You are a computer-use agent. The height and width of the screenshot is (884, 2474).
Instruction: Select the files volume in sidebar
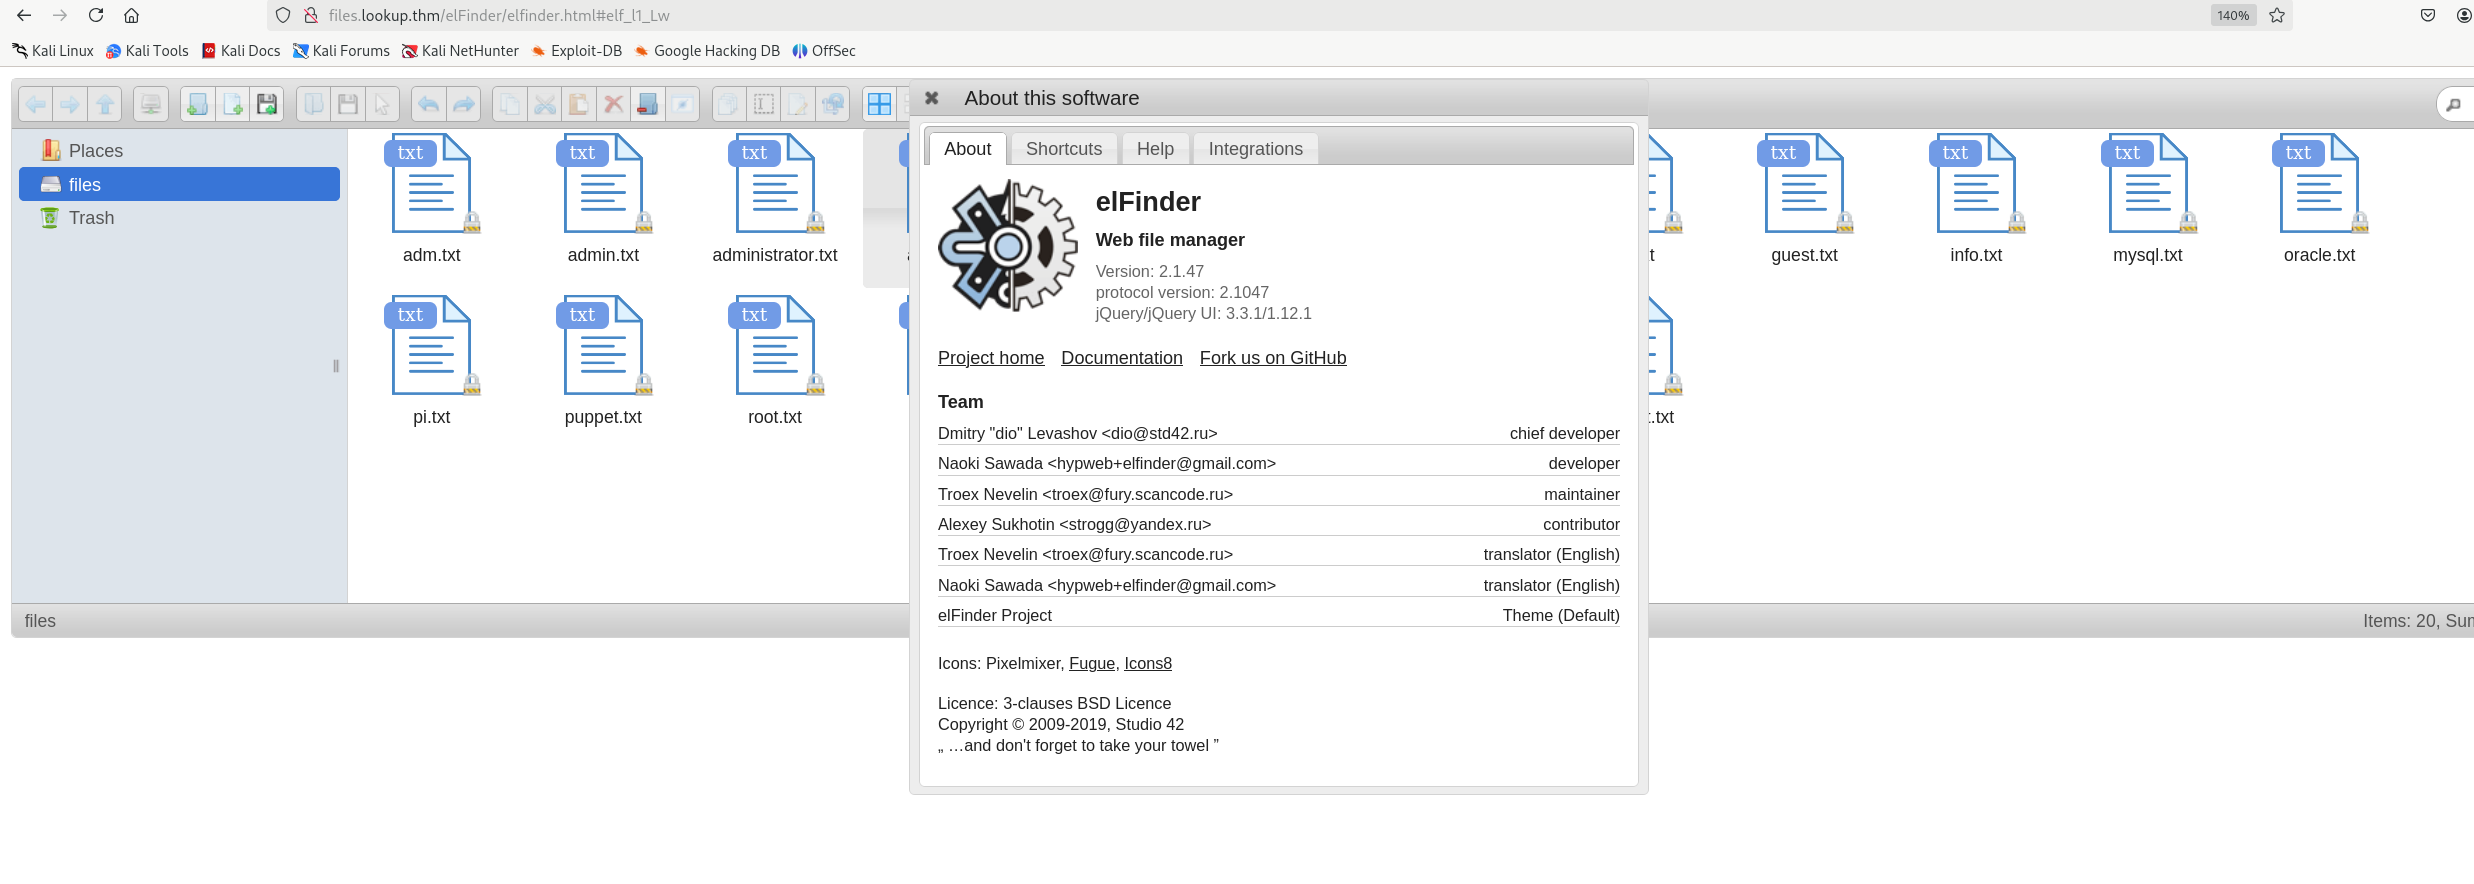180,185
